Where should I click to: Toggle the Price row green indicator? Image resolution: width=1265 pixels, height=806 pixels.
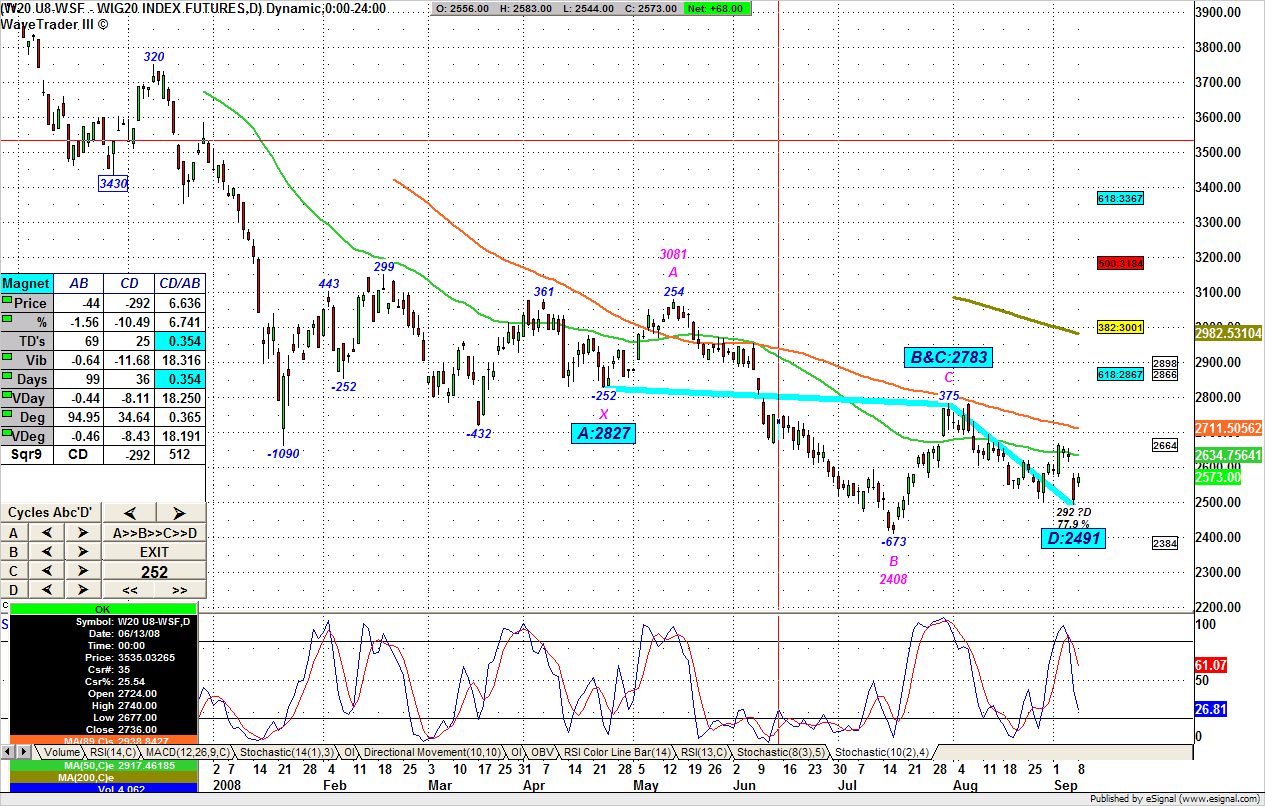[9, 300]
